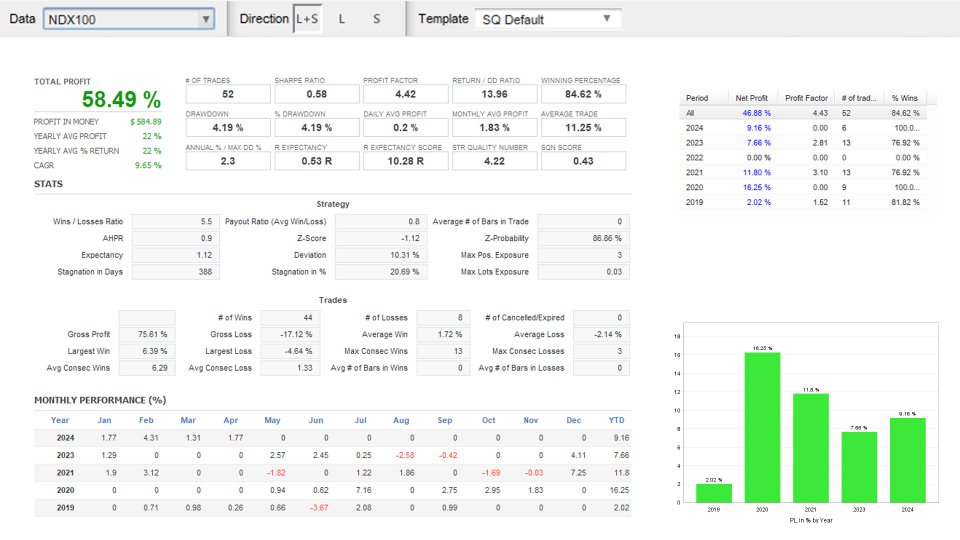
Task: Select the 2023 period row
Action: point(802,143)
